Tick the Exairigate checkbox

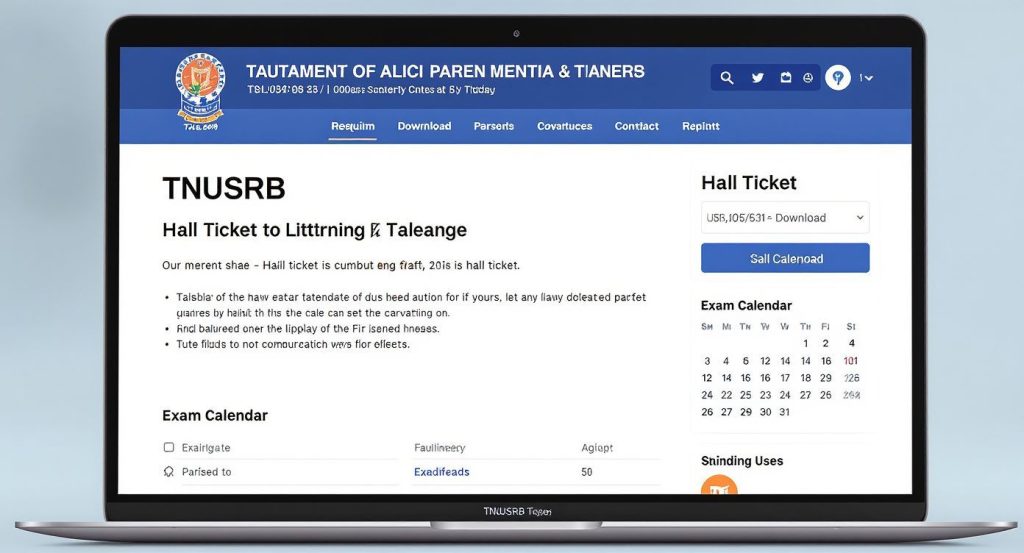tap(168, 447)
